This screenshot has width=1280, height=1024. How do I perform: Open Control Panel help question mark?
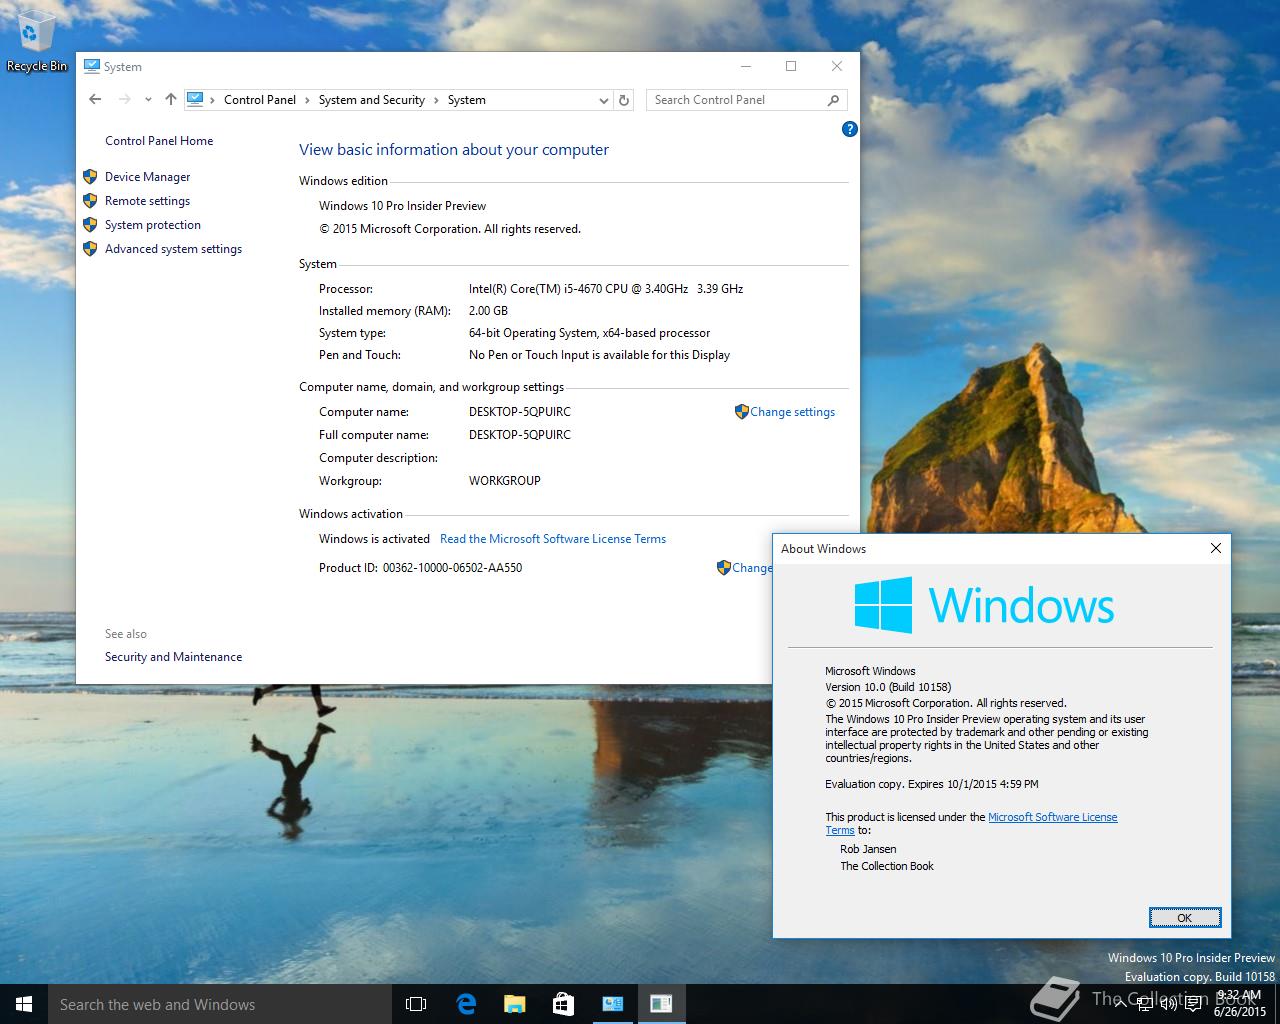(849, 129)
